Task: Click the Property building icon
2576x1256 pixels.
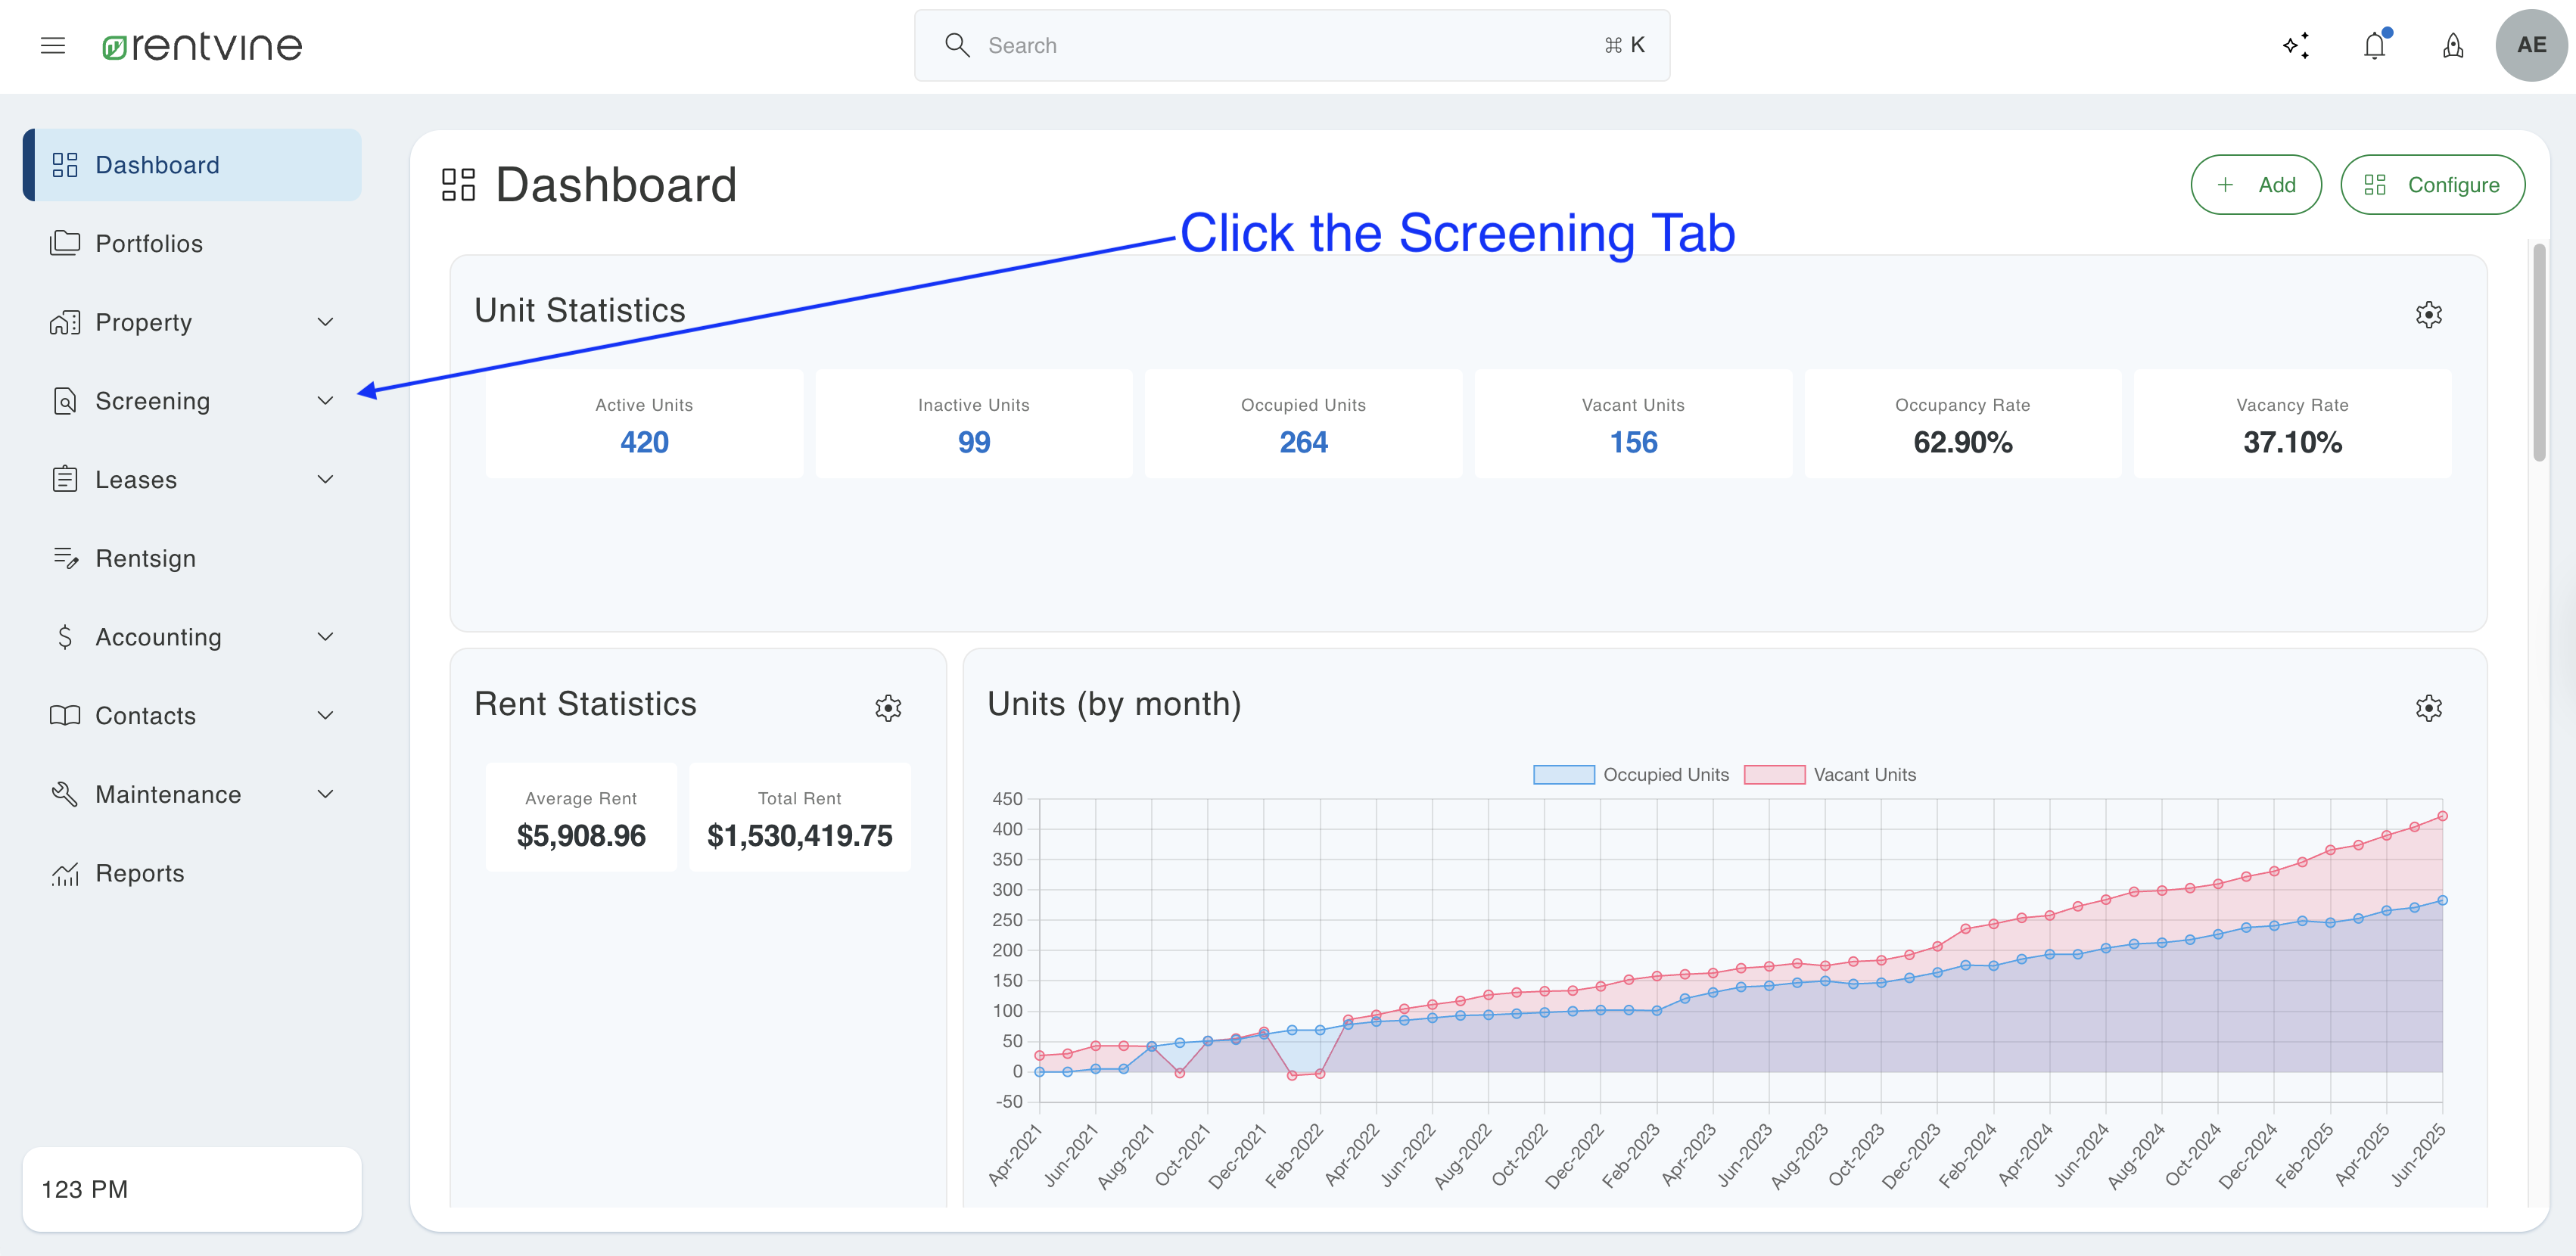Action: (x=65, y=322)
